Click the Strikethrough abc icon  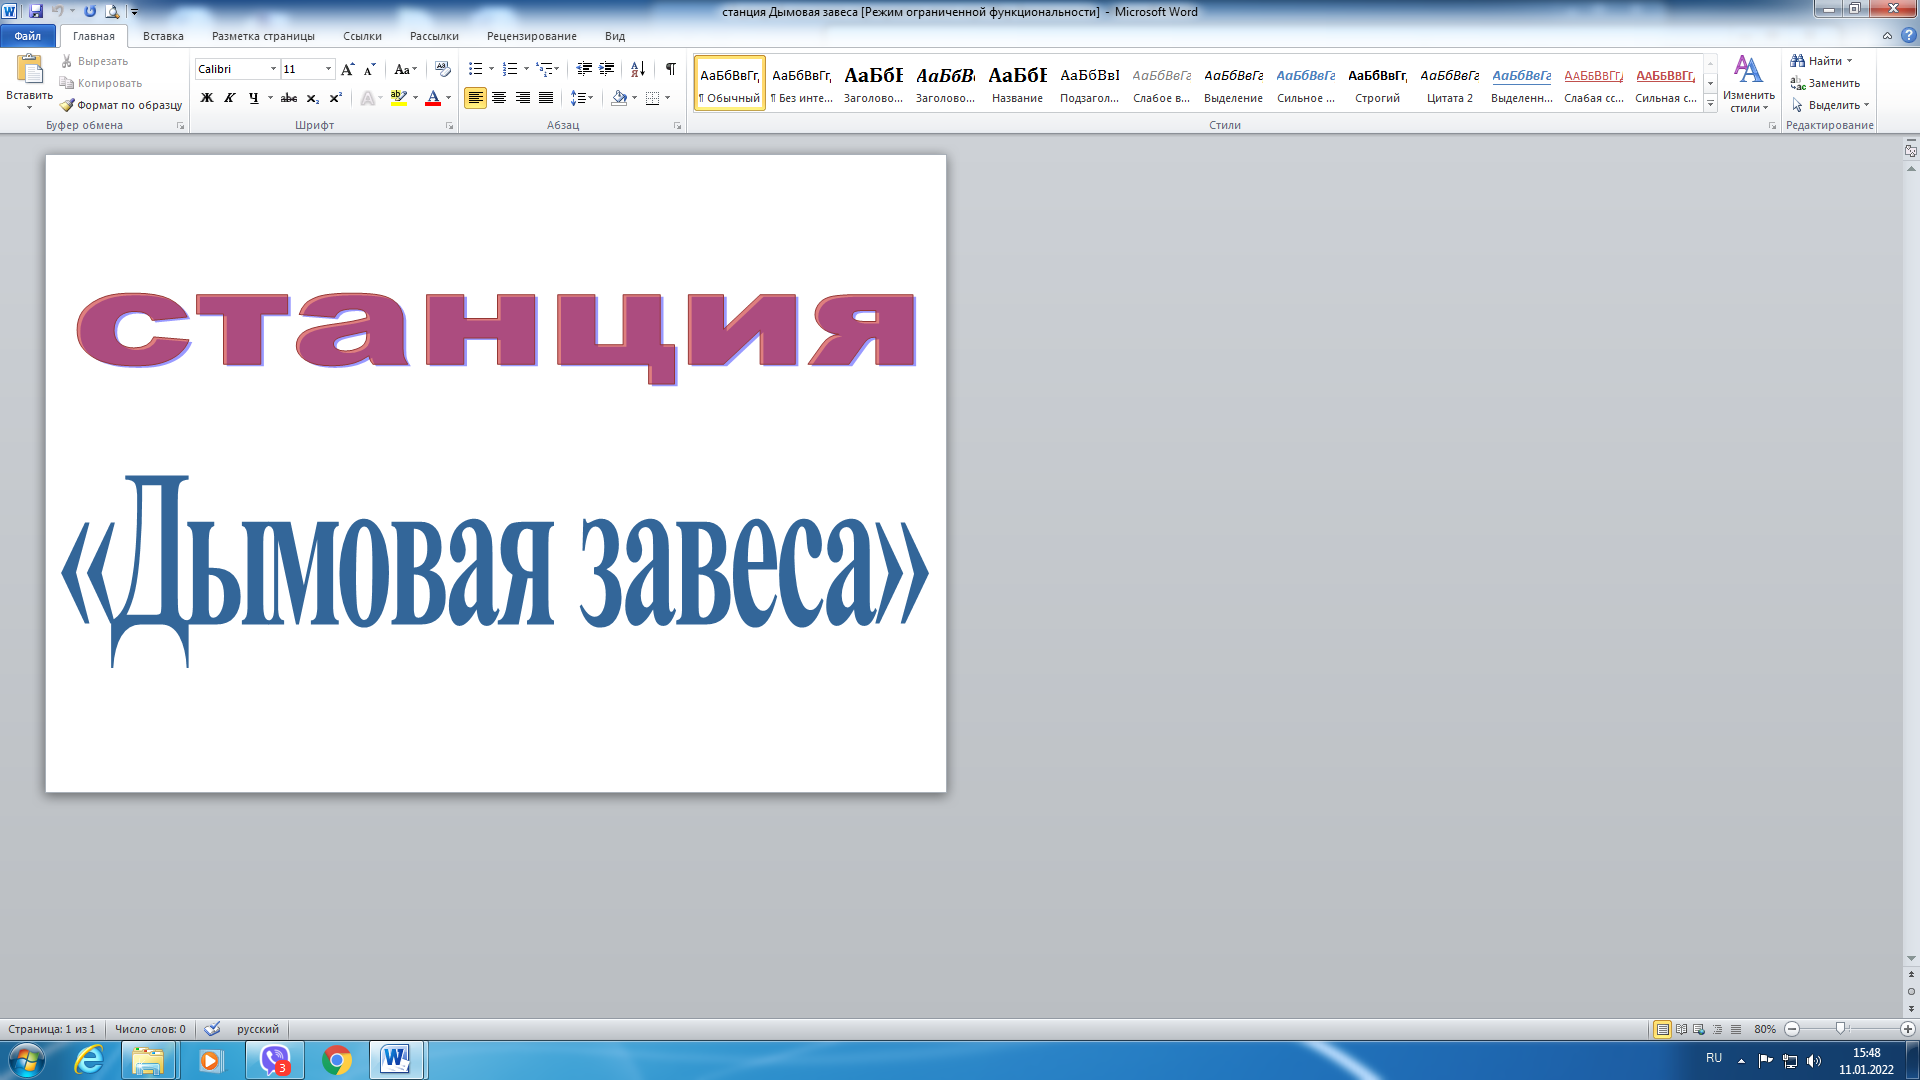(x=289, y=98)
